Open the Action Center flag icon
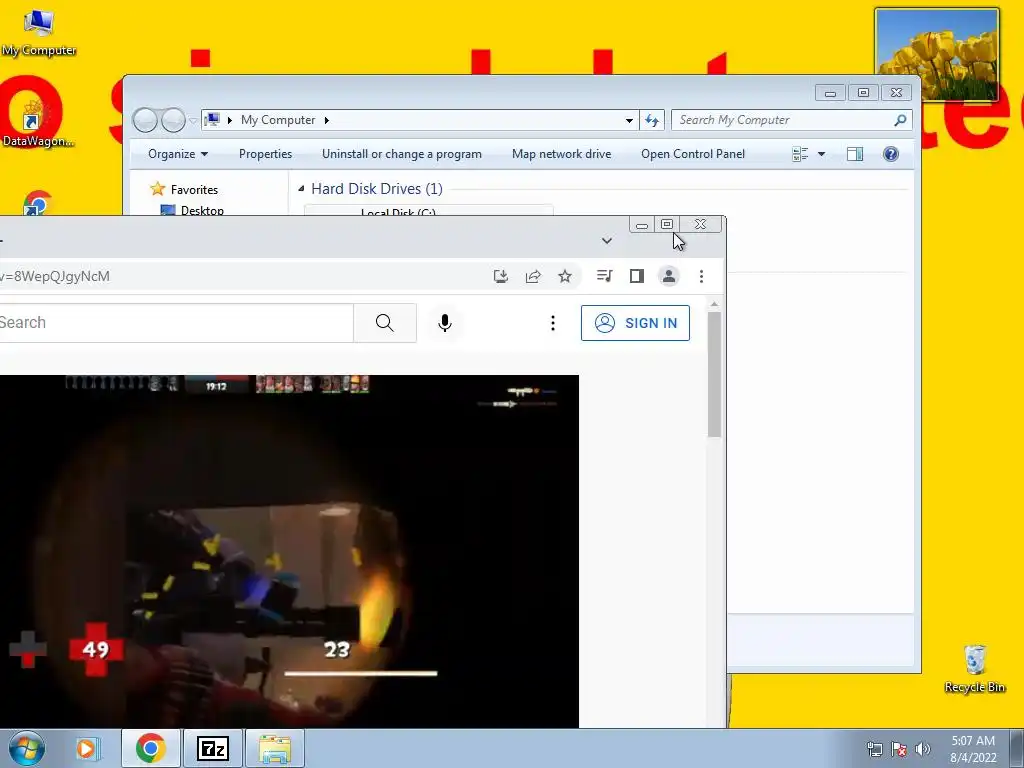Screen dimensions: 1024x768 tap(899, 749)
